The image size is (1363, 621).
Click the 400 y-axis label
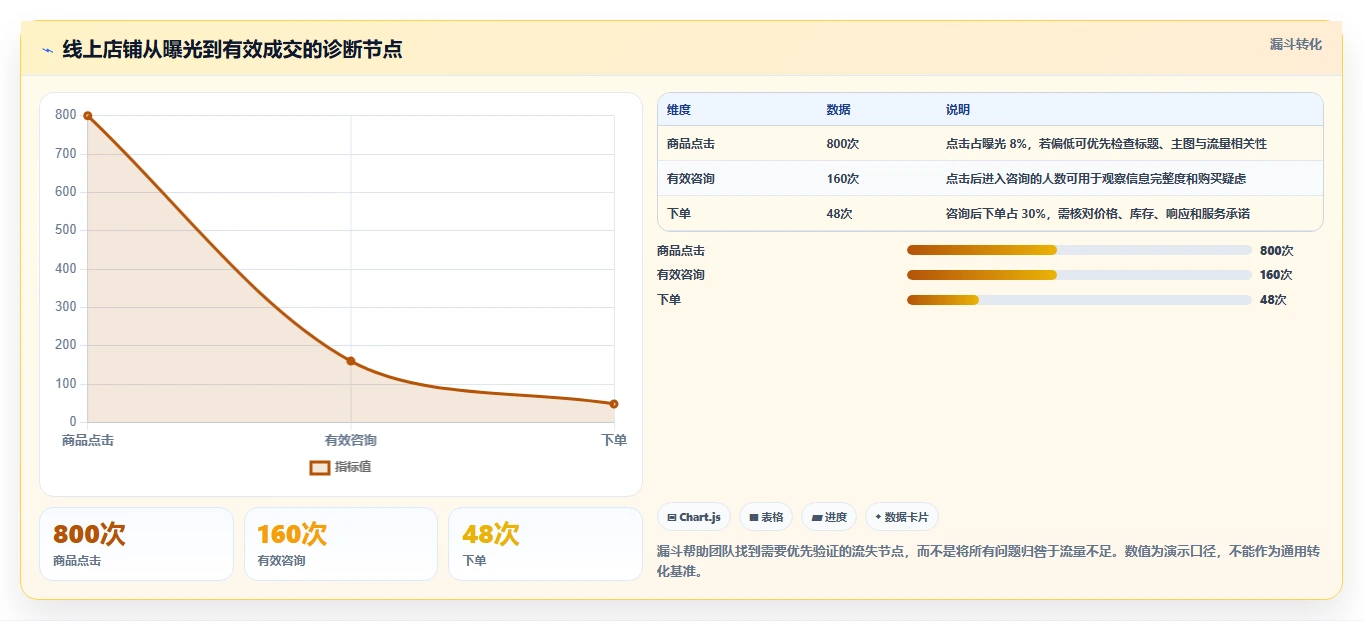pos(66,269)
